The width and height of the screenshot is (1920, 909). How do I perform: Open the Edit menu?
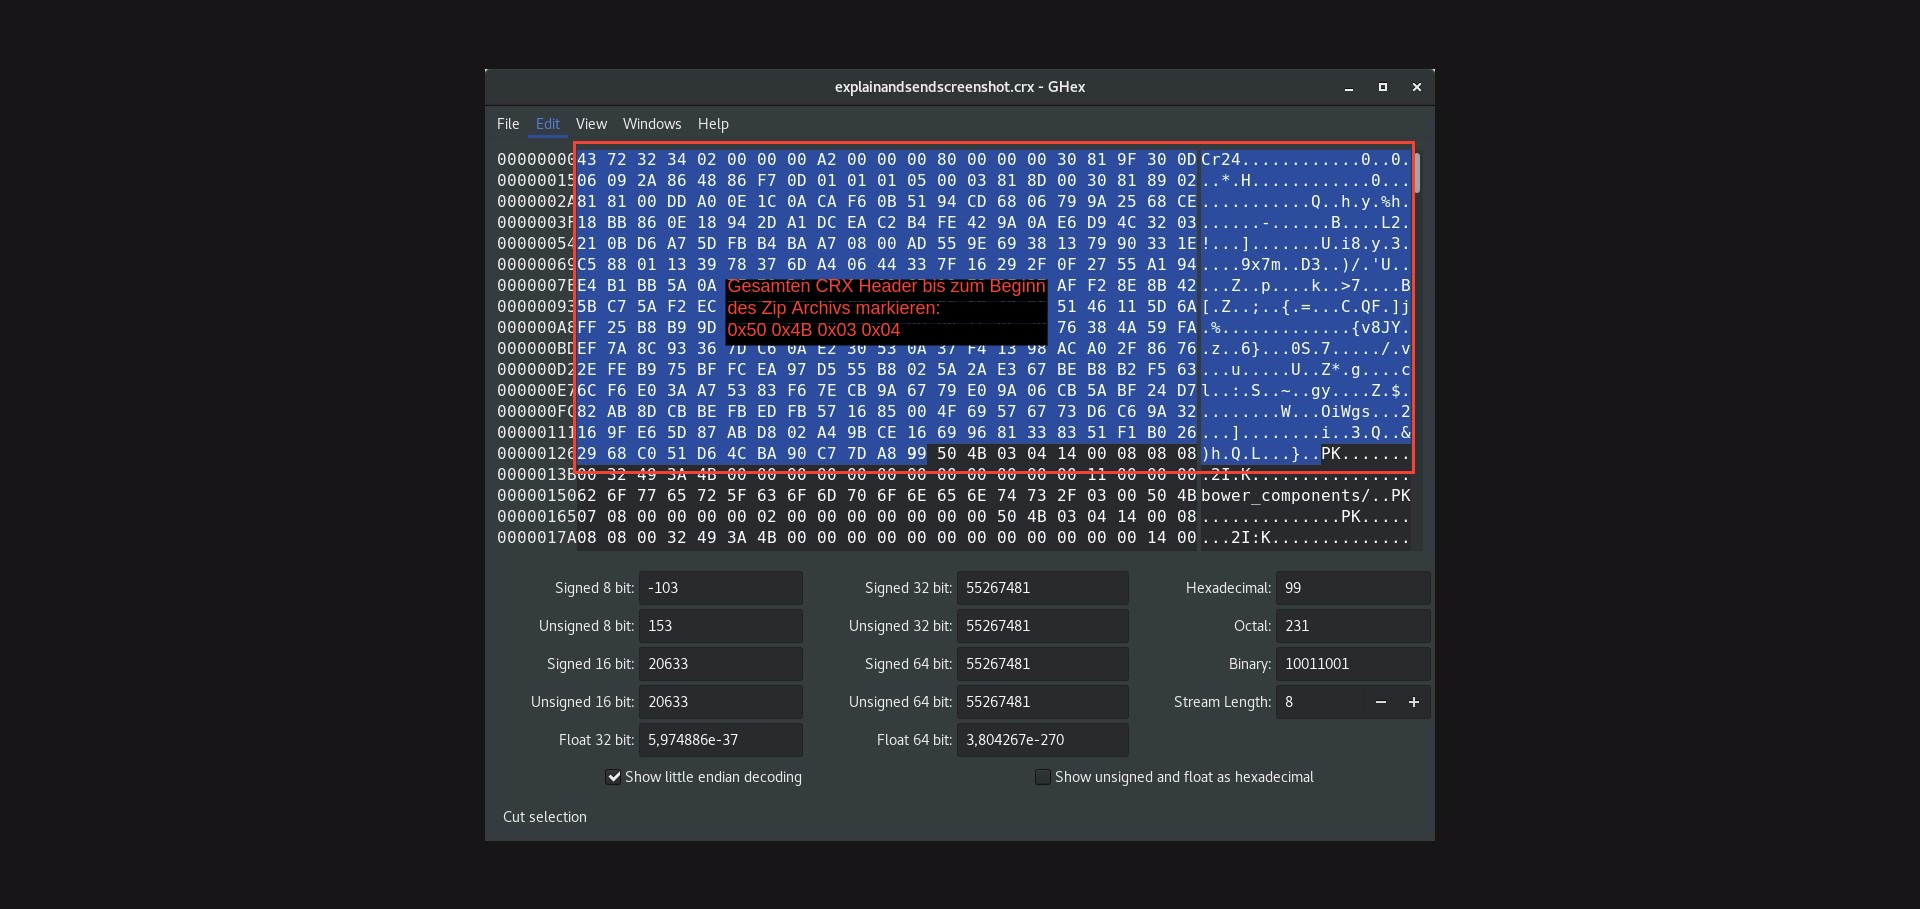point(547,124)
